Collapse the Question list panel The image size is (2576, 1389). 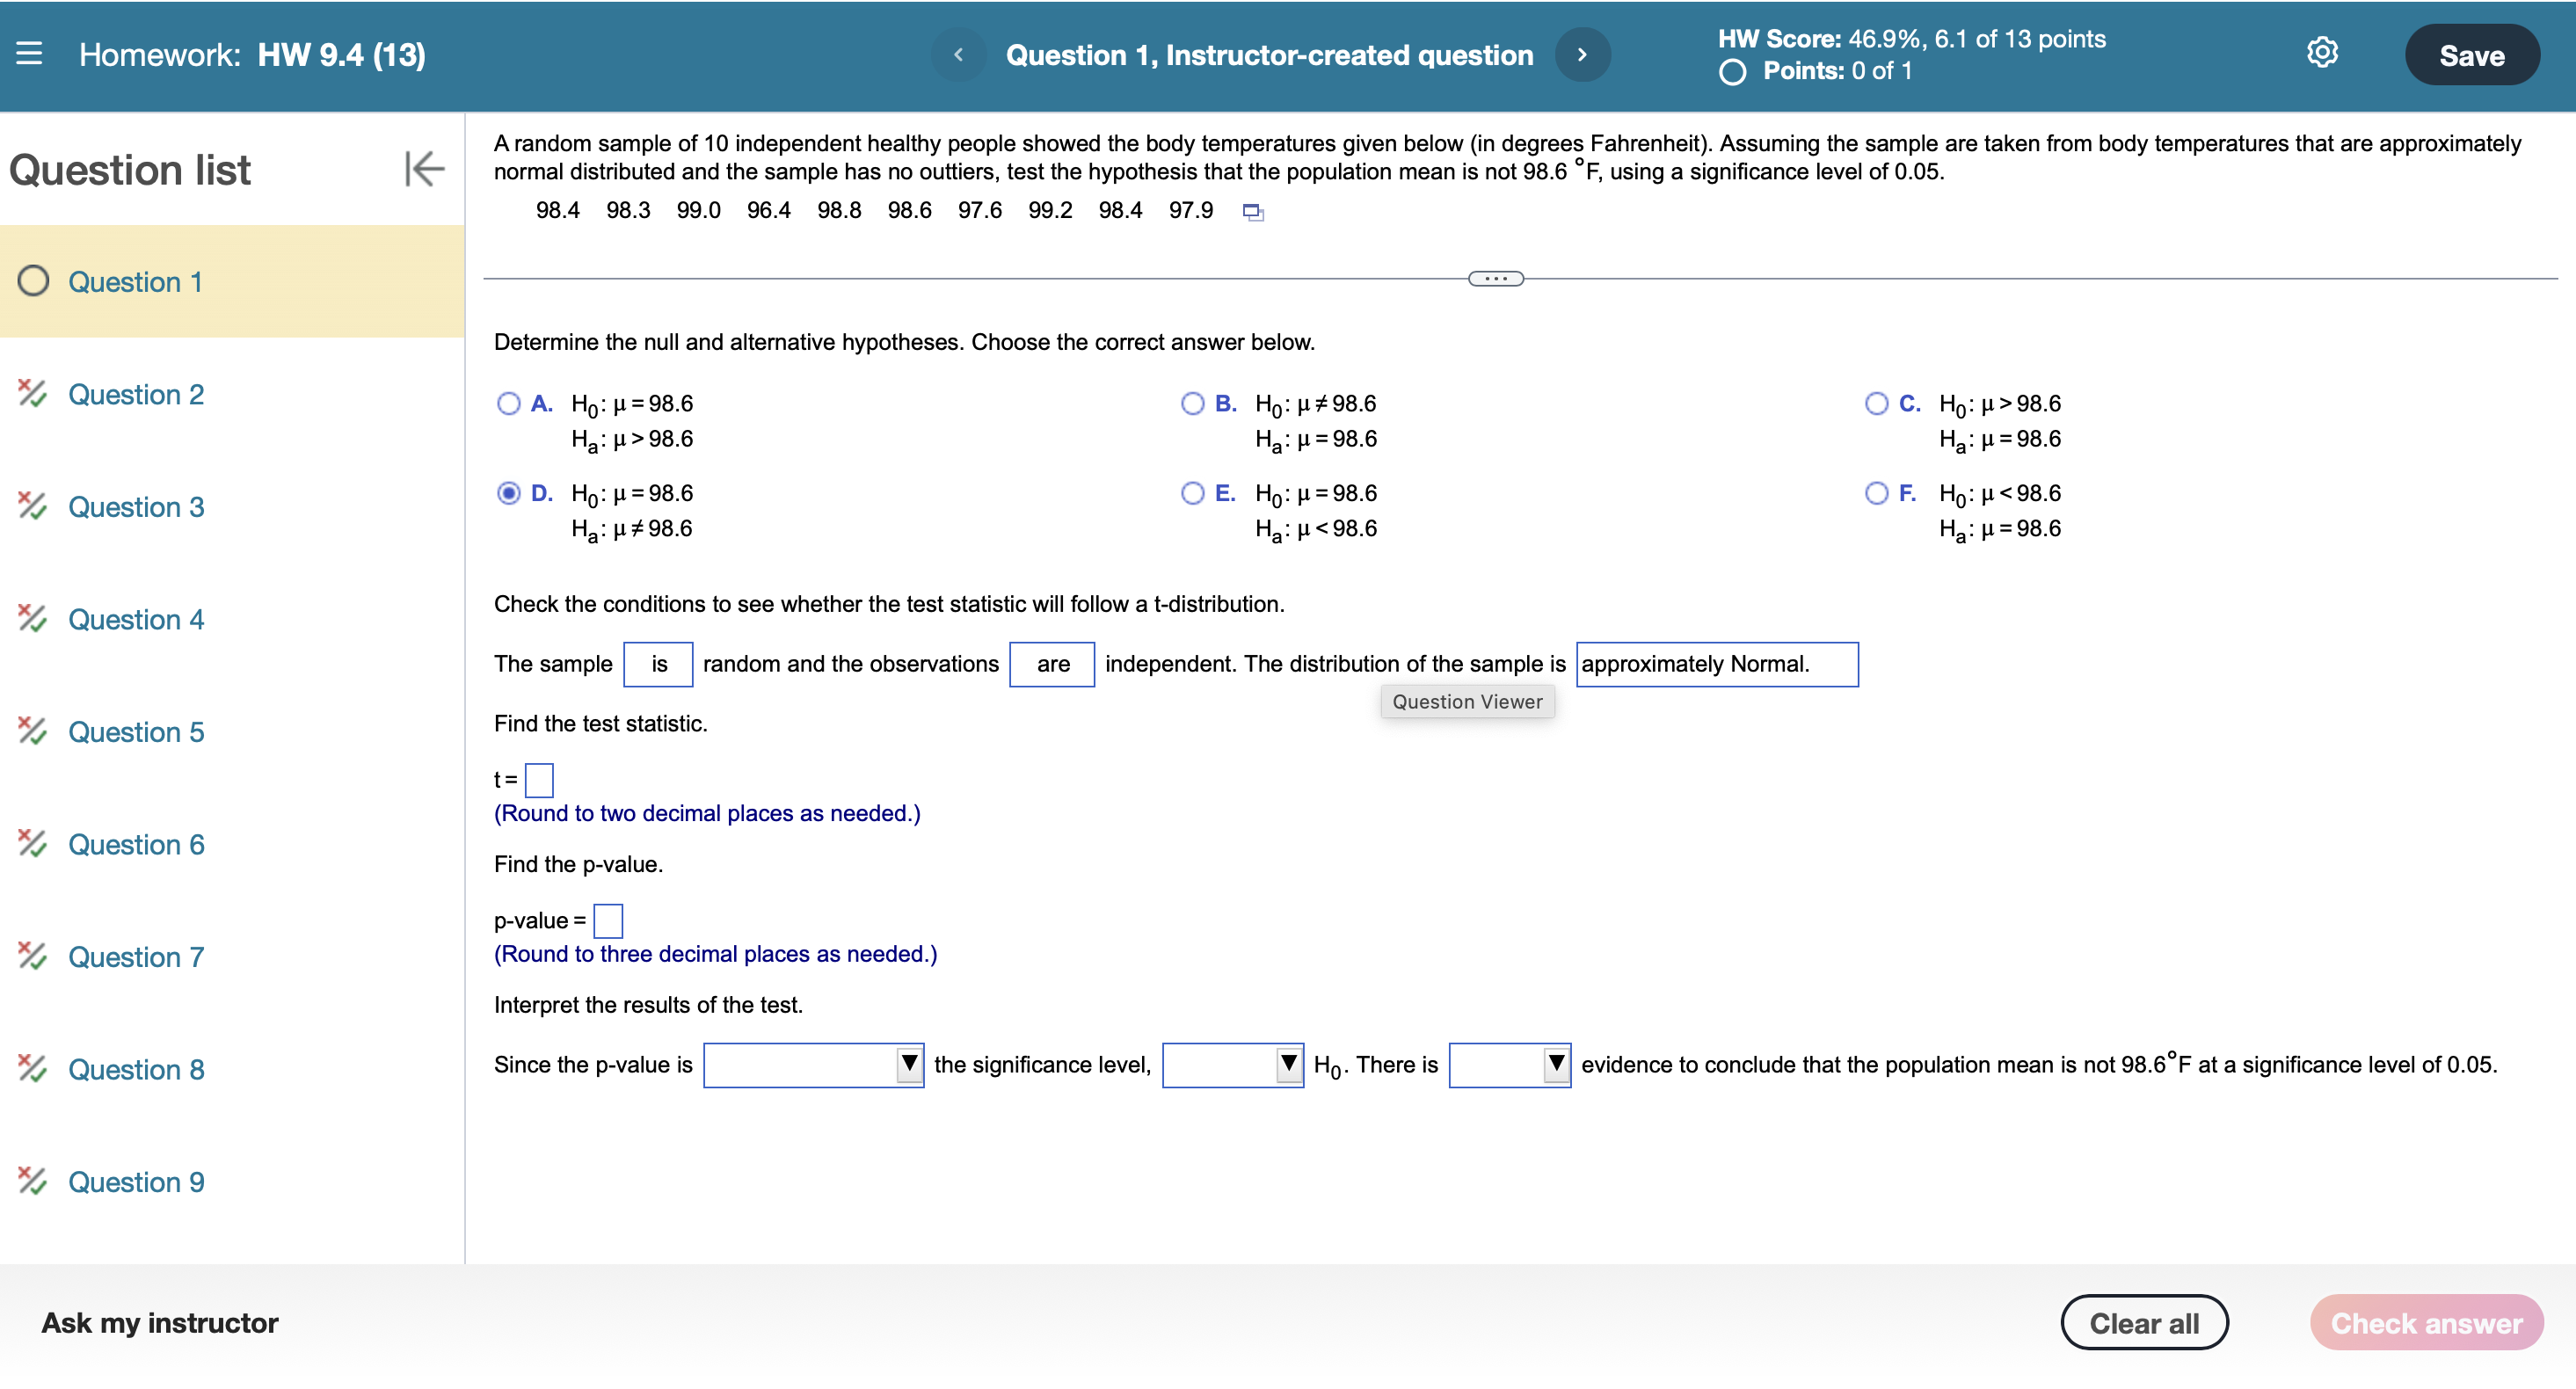pyautogui.click(x=424, y=168)
